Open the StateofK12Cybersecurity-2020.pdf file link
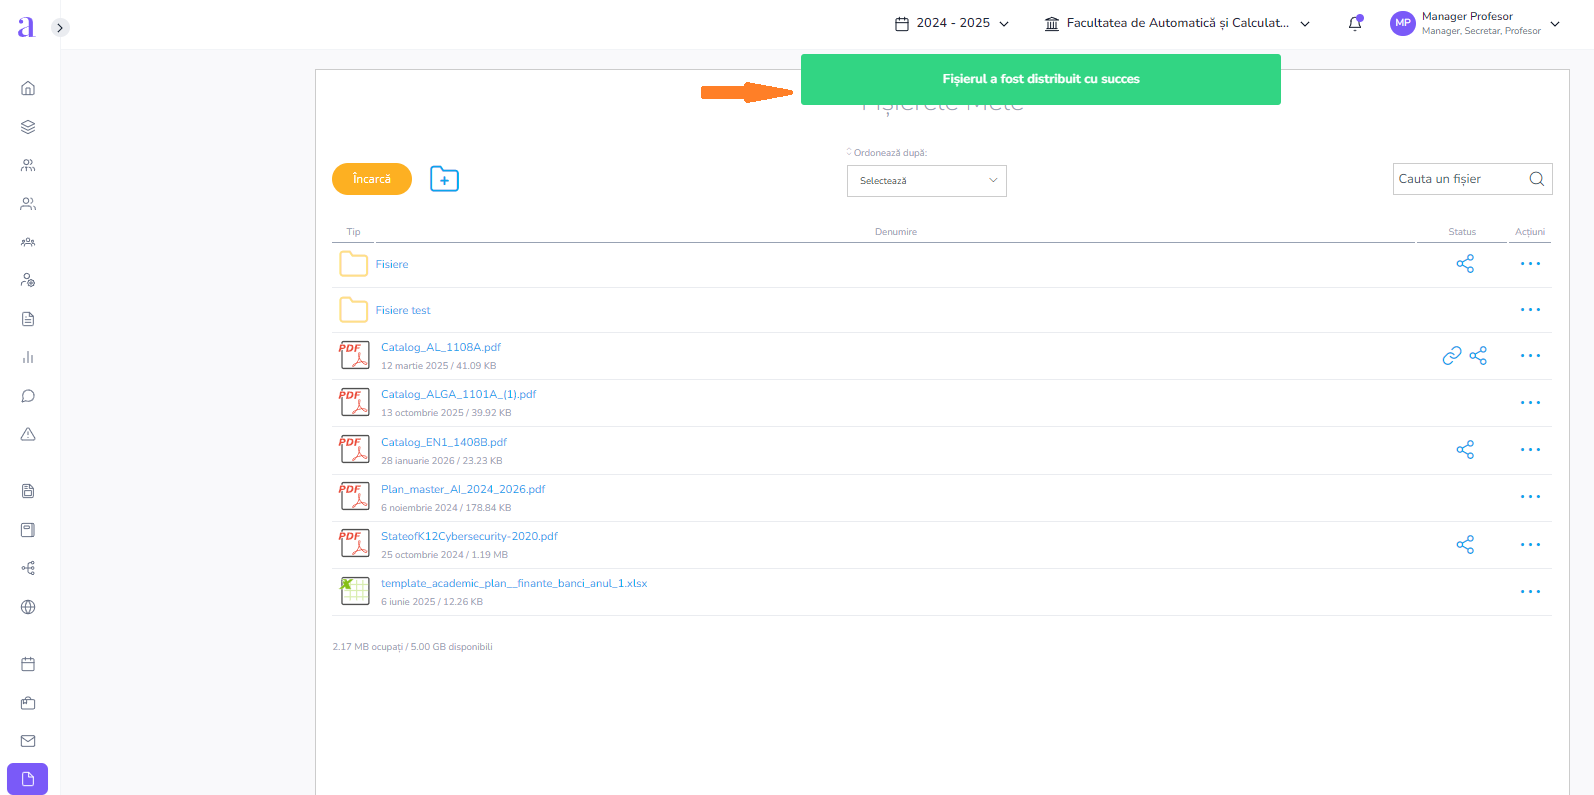The height and width of the screenshot is (795, 1594). pos(469,536)
